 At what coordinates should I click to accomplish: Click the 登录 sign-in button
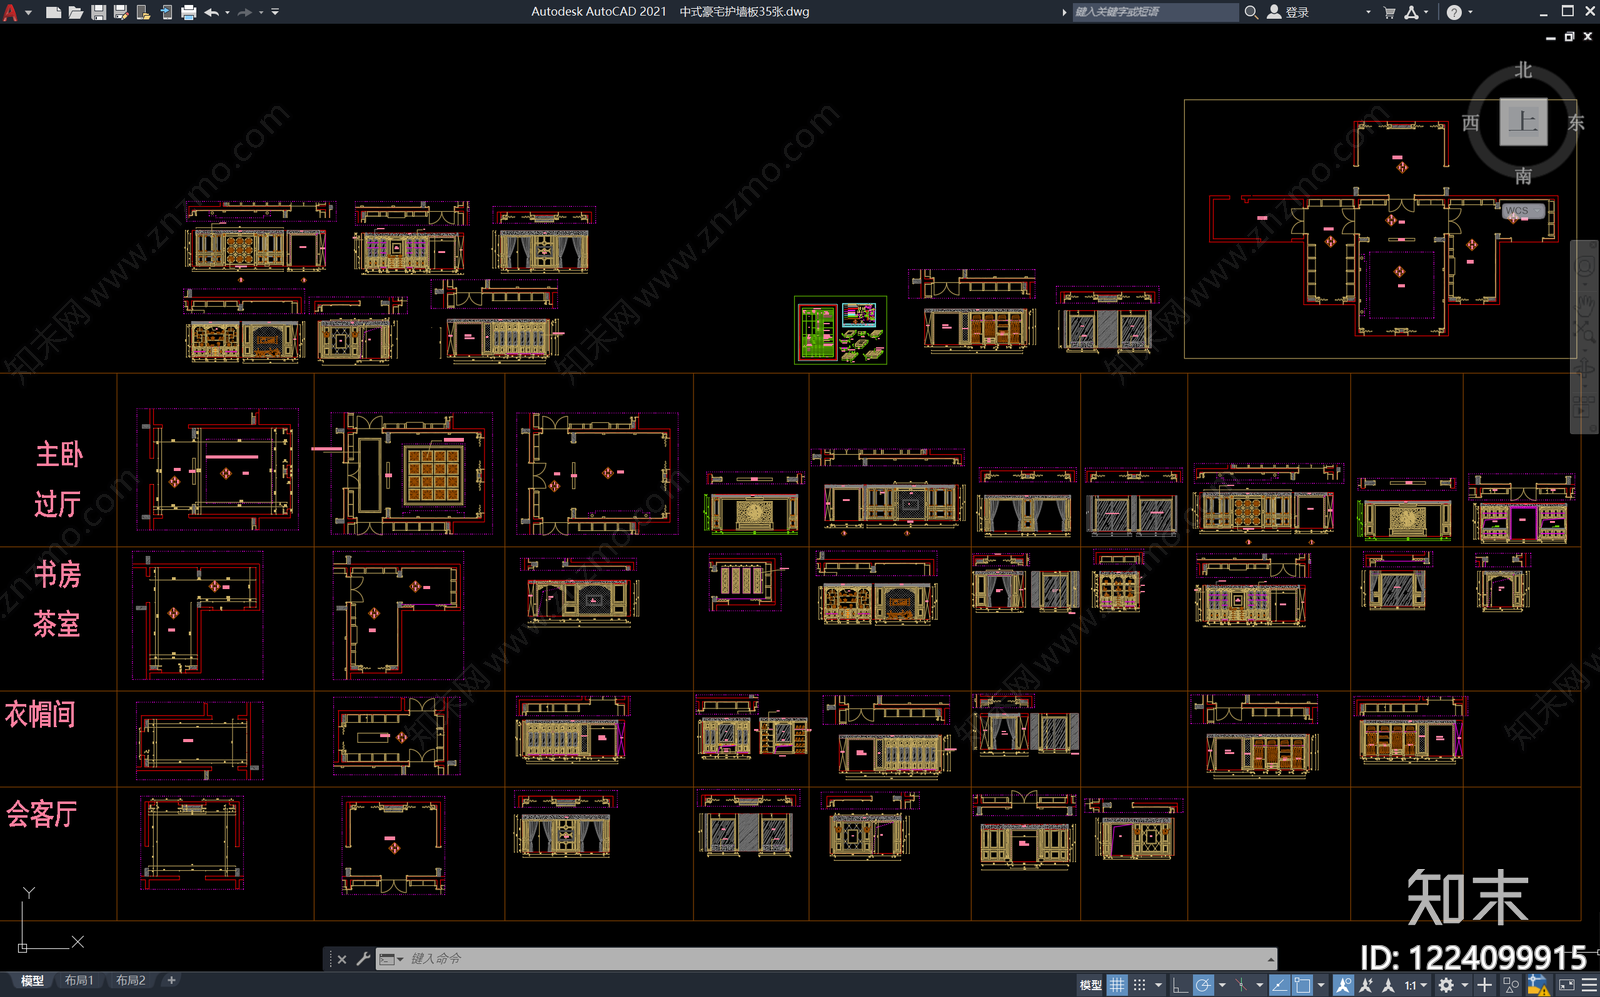(x=1288, y=12)
